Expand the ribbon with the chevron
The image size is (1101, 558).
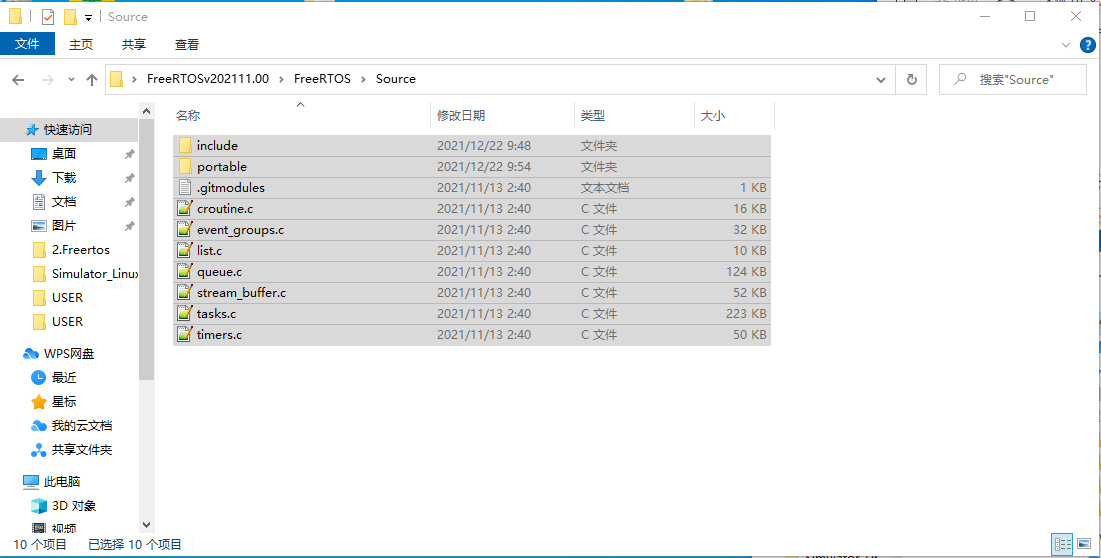[x=1066, y=45]
